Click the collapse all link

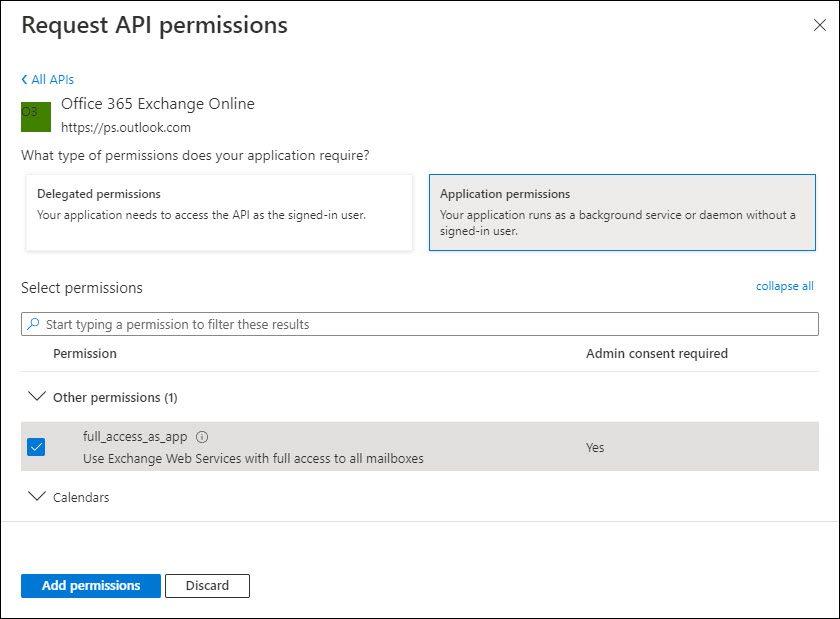pos(784,286)
